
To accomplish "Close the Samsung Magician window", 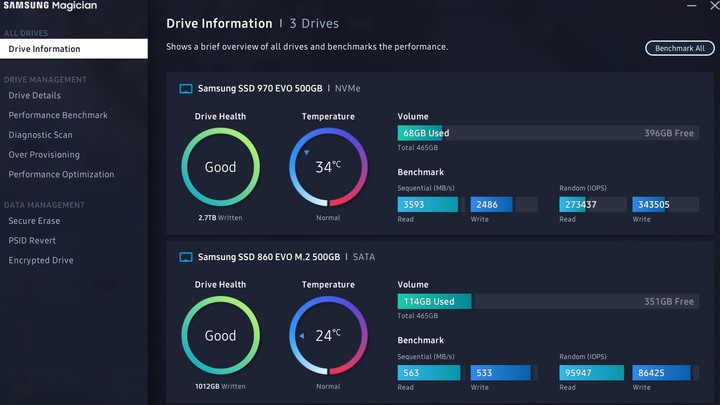I will (x=714, y=6).
